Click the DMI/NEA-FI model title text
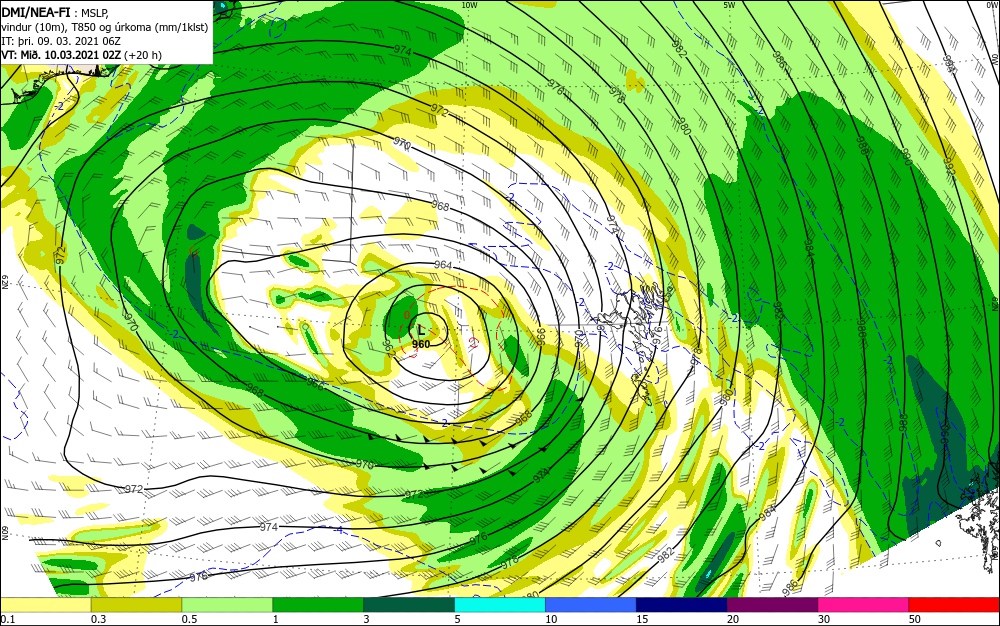The image size is (1000, 626). [36, 11]
